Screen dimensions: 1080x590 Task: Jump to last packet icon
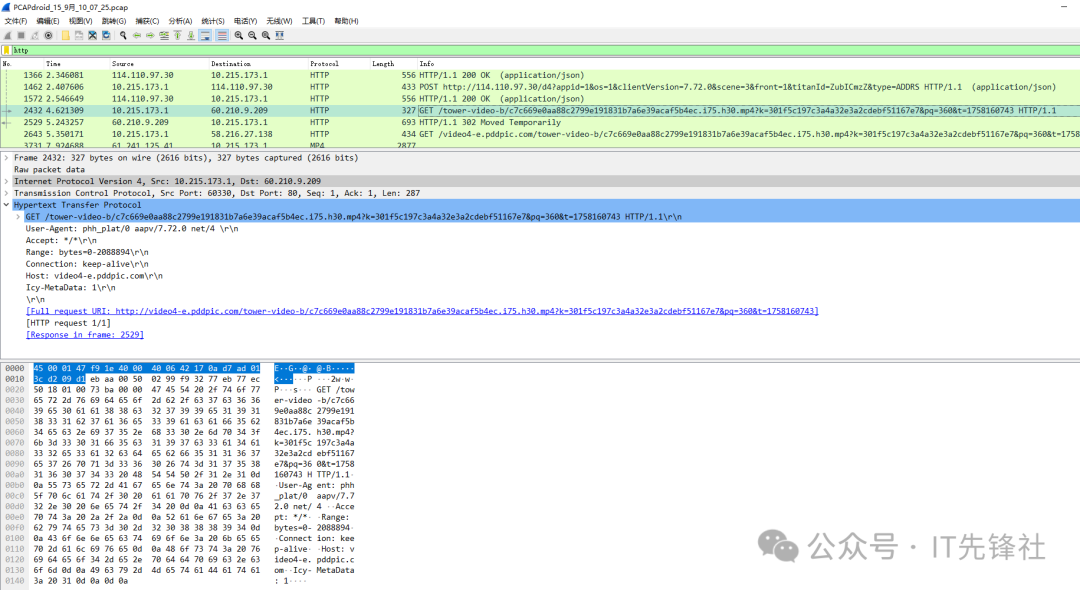(x=191, y=35)
